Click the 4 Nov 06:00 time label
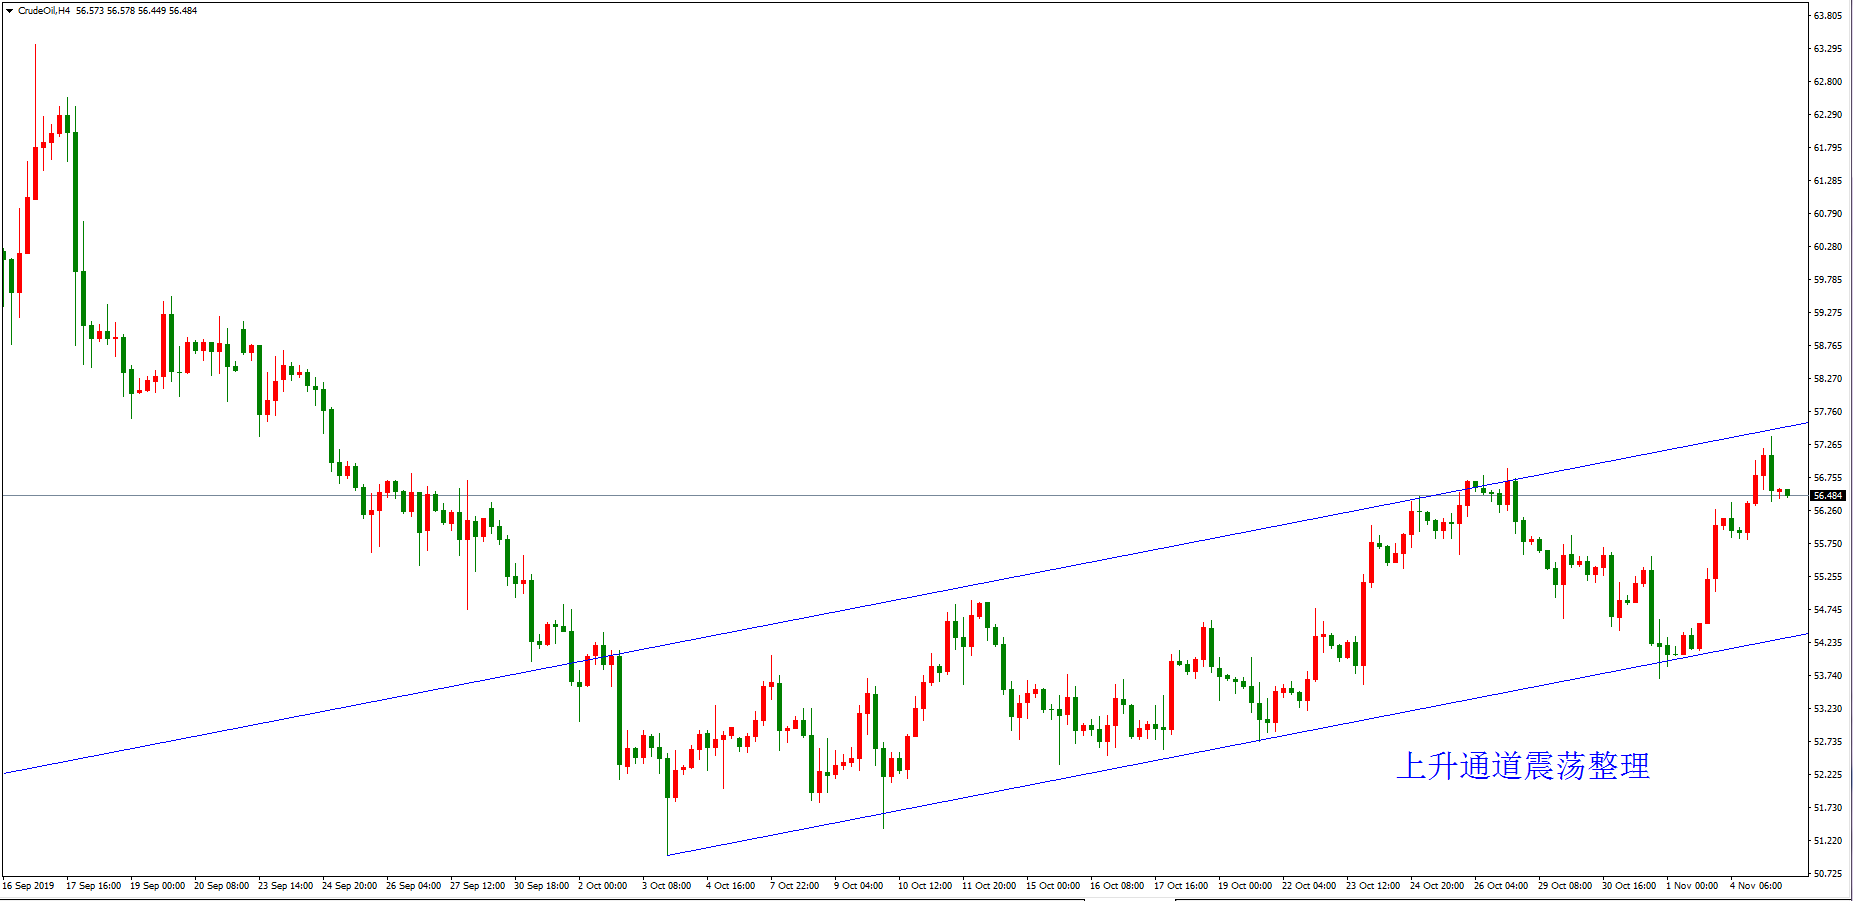 (1756, 886)
